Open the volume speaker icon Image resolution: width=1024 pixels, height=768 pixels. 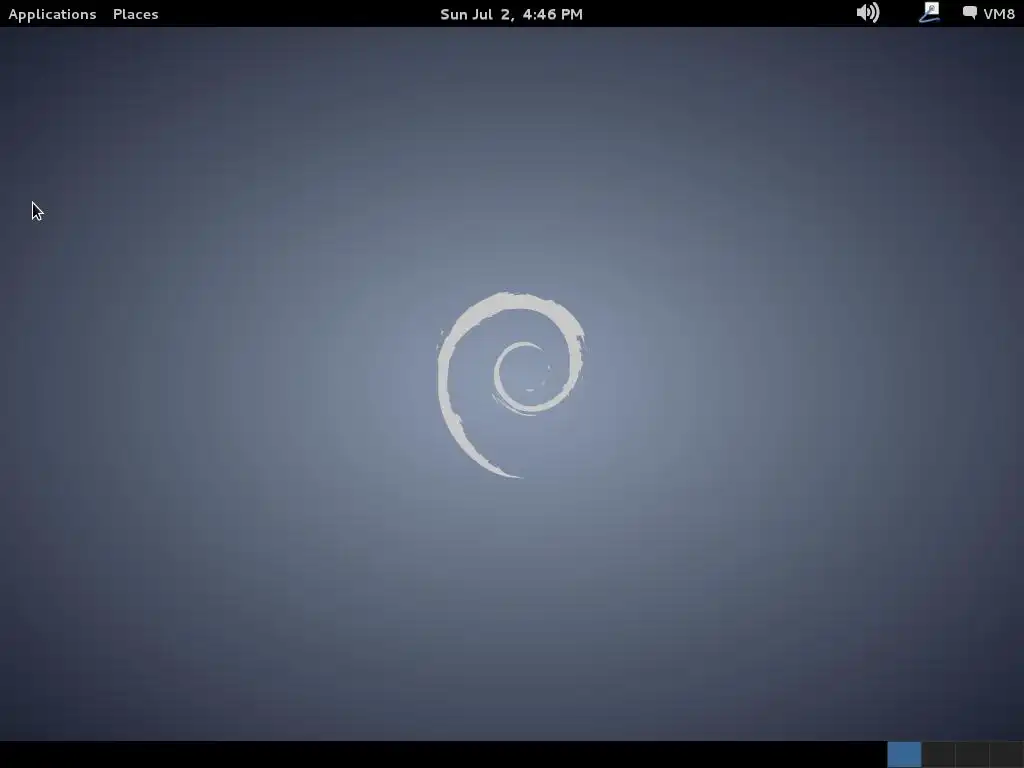868,13
